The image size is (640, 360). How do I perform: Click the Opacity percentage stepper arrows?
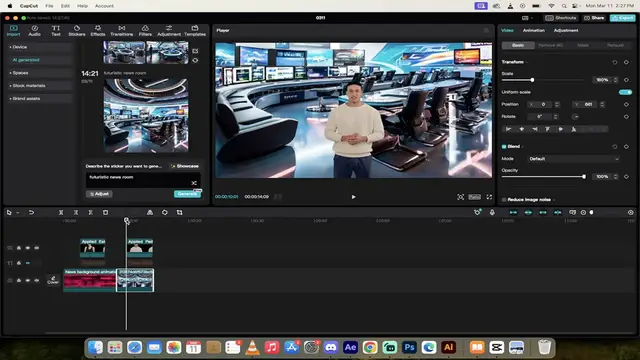coord(616,177)
